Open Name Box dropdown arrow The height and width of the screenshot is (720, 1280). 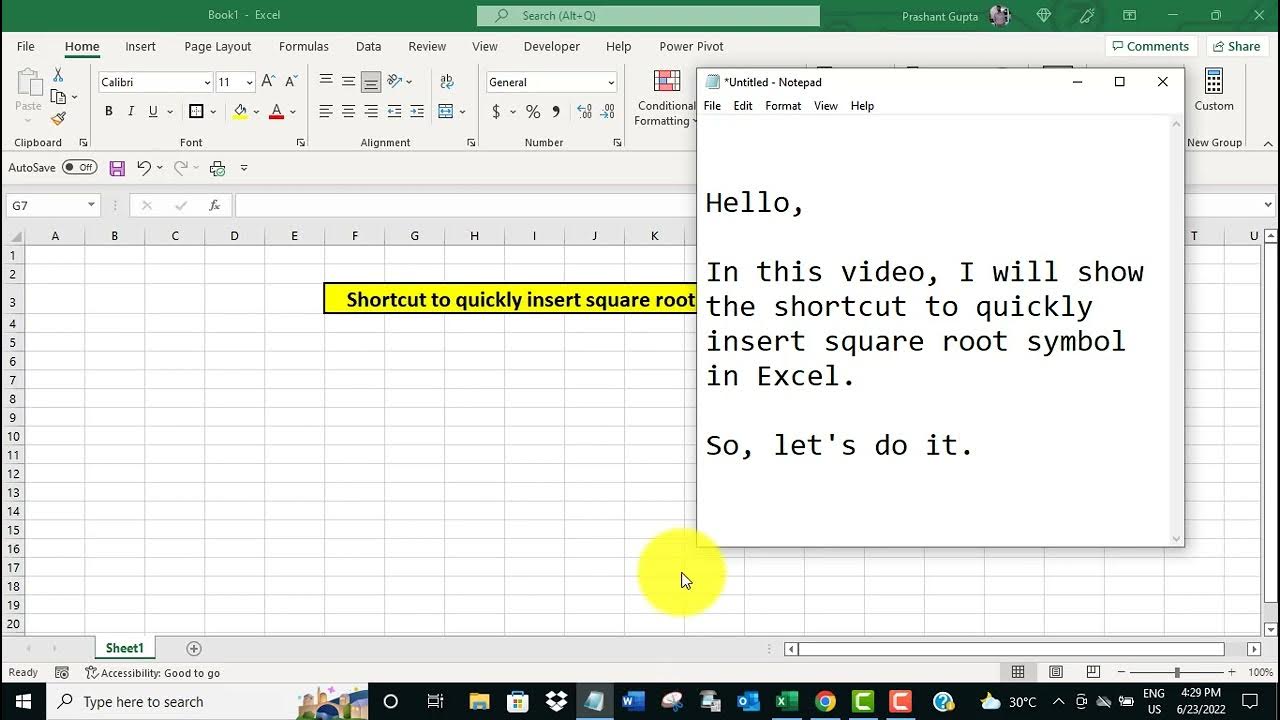(x=91, y=205)
